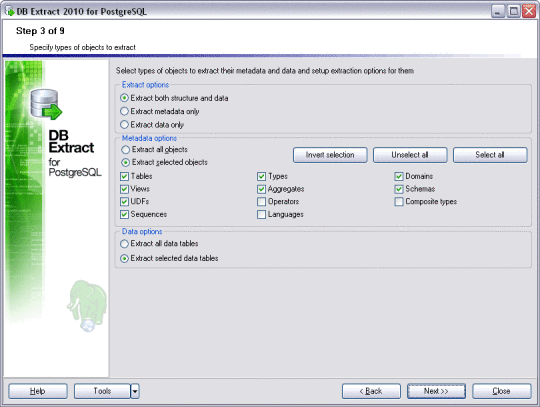Enable the Operators checkbox
This screenshot has height=407, width=540.
(x=261, y=202)
